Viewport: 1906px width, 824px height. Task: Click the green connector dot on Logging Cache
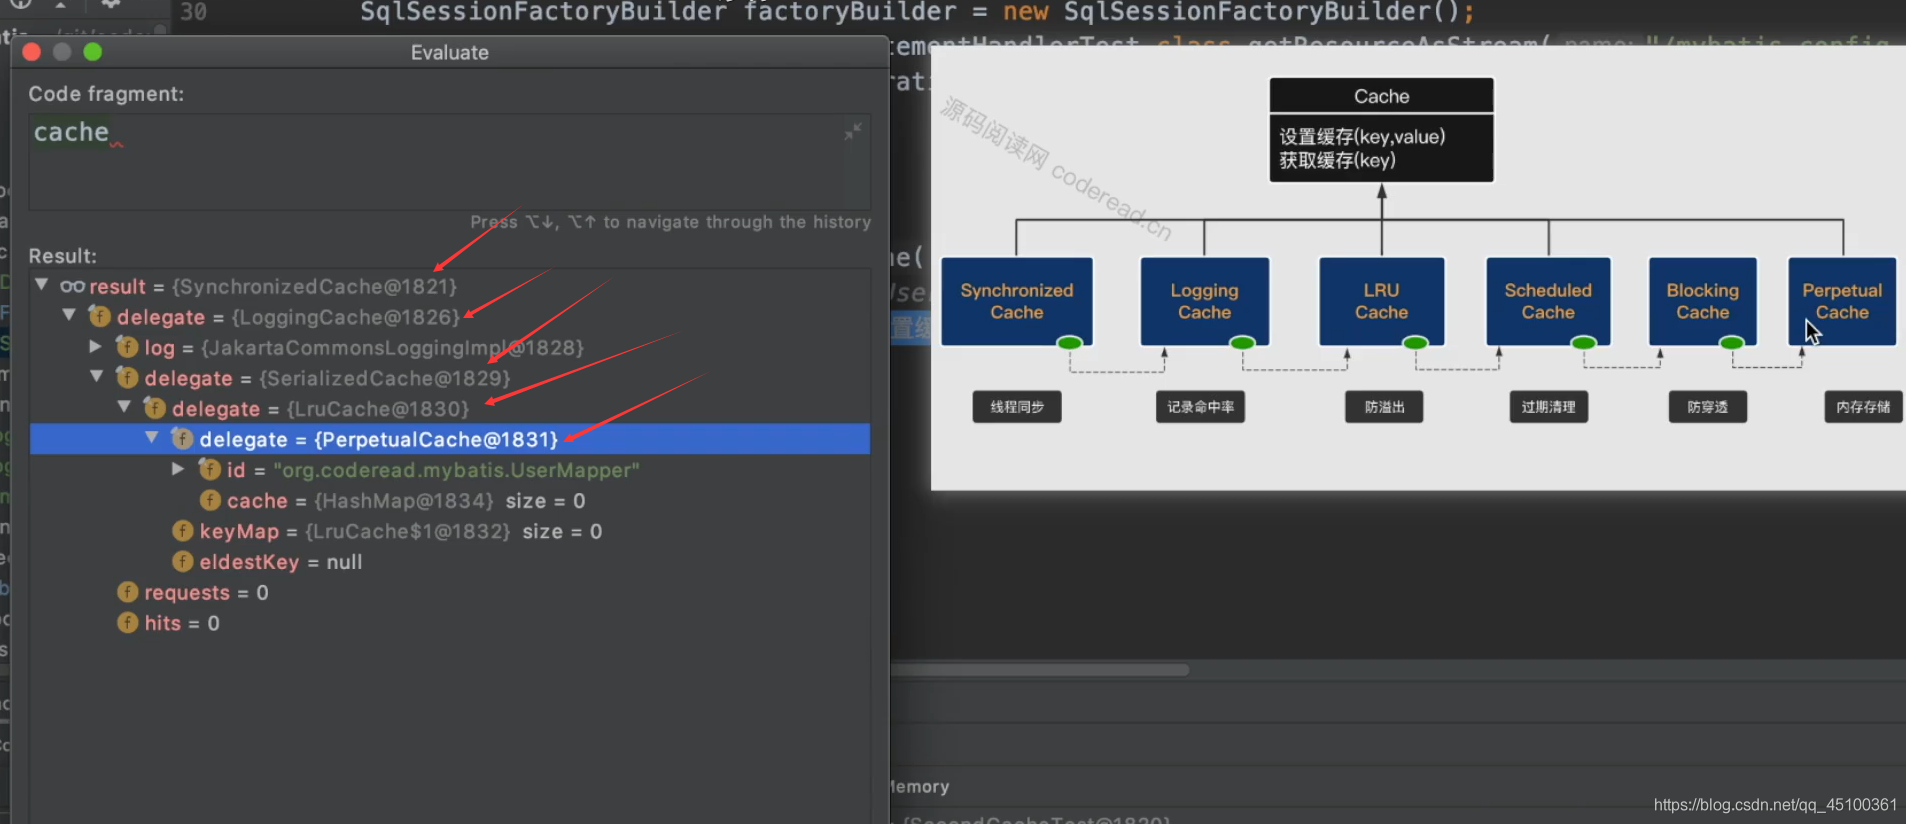click(x=1242, y=343)
